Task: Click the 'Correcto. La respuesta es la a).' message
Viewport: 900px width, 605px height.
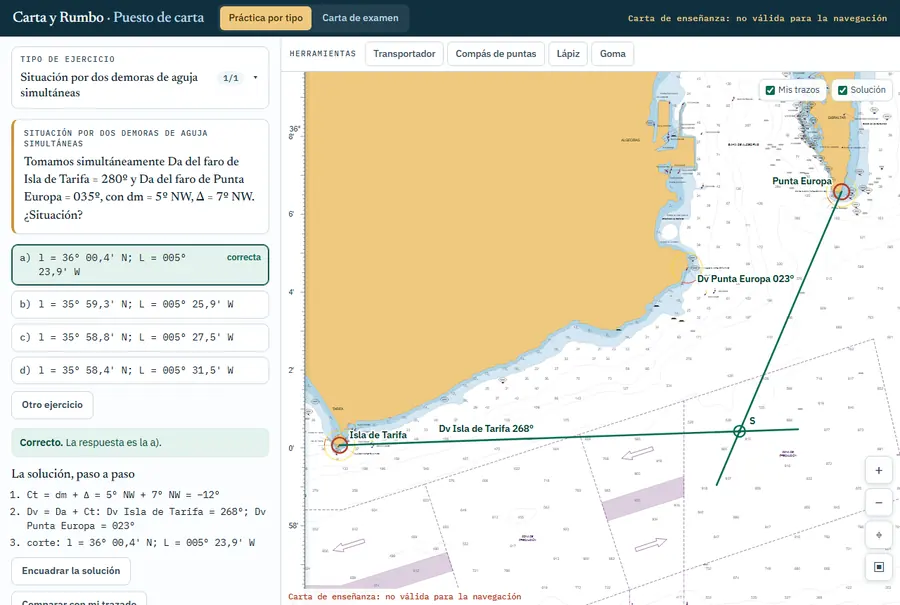Action: click(x=140, y=443)
